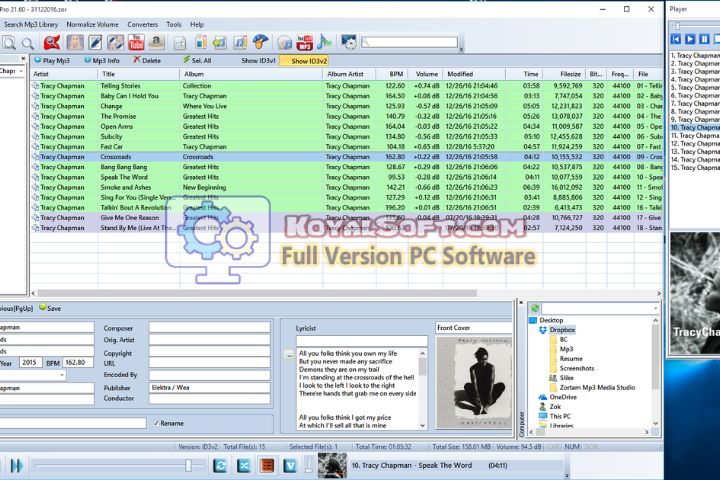Image resolution: width=720 pixels, height=480 pixels.
Task: Click the Save button
Action: [x=50, y=308]
